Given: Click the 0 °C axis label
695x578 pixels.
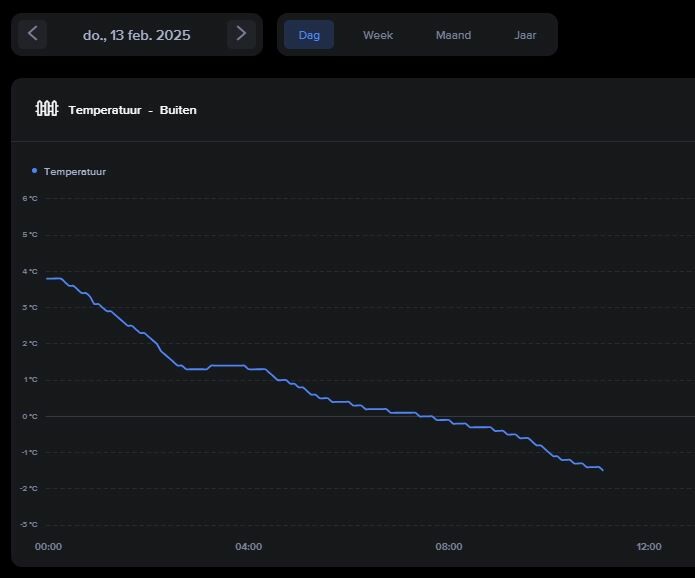Looking at the screenshot, I should pyautogui.click(x=30, y=416).
